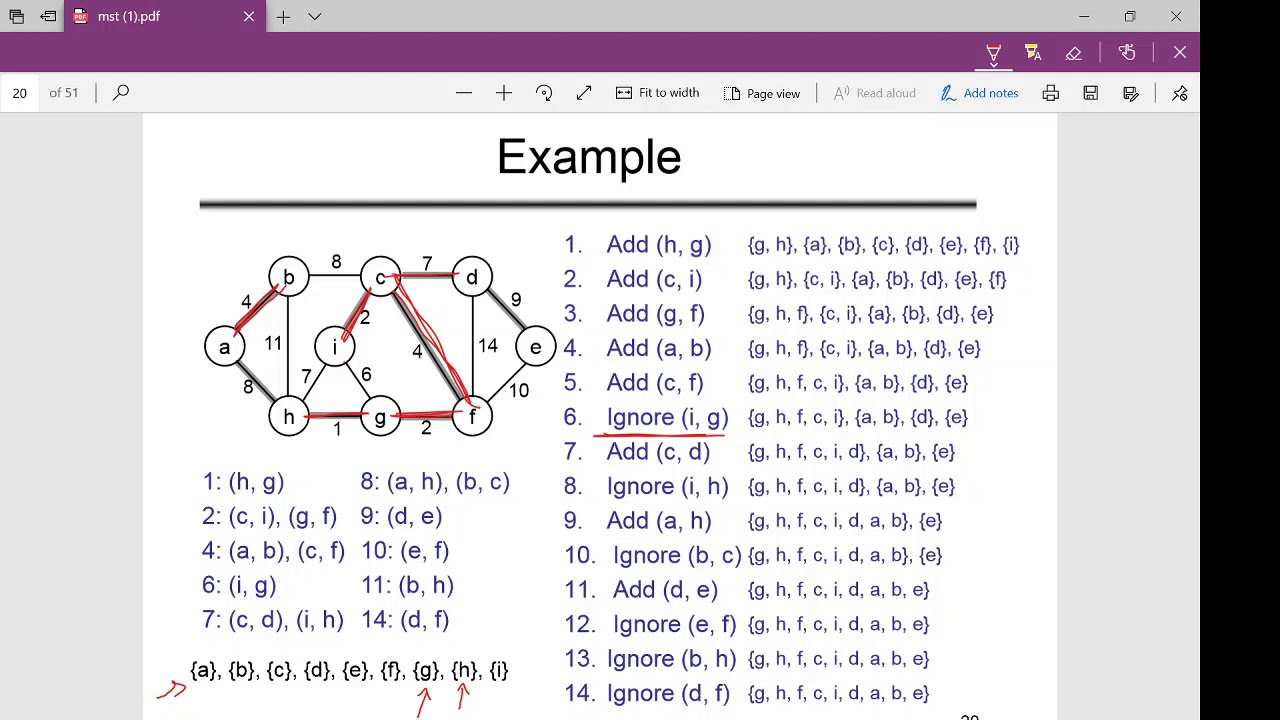Screen dimensions: 1280x720
Task: Click the 'Ignore (i, g)' step text
Action: coord(667,417)
